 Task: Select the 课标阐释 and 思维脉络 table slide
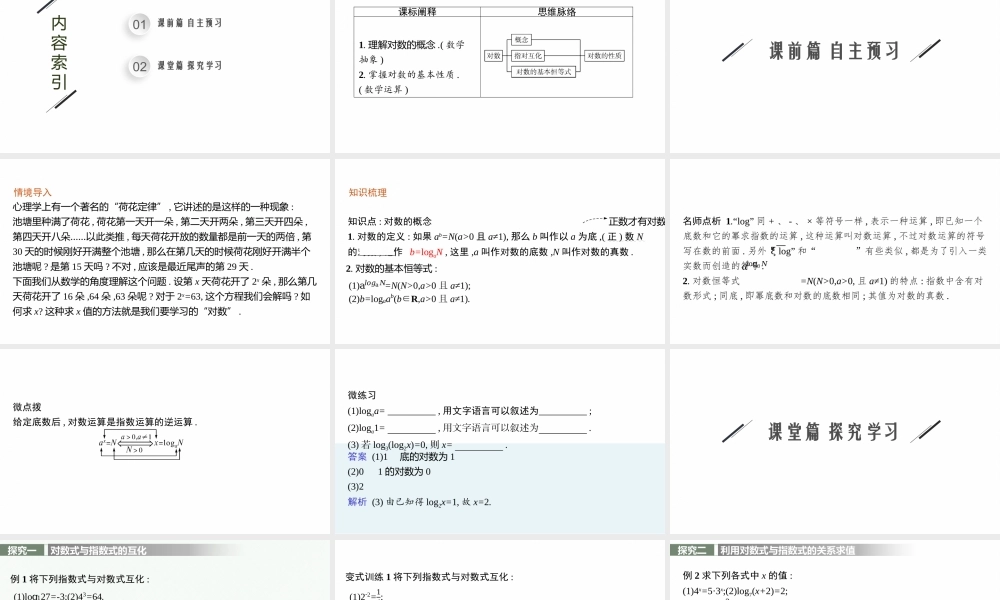(x=499, y=75)
